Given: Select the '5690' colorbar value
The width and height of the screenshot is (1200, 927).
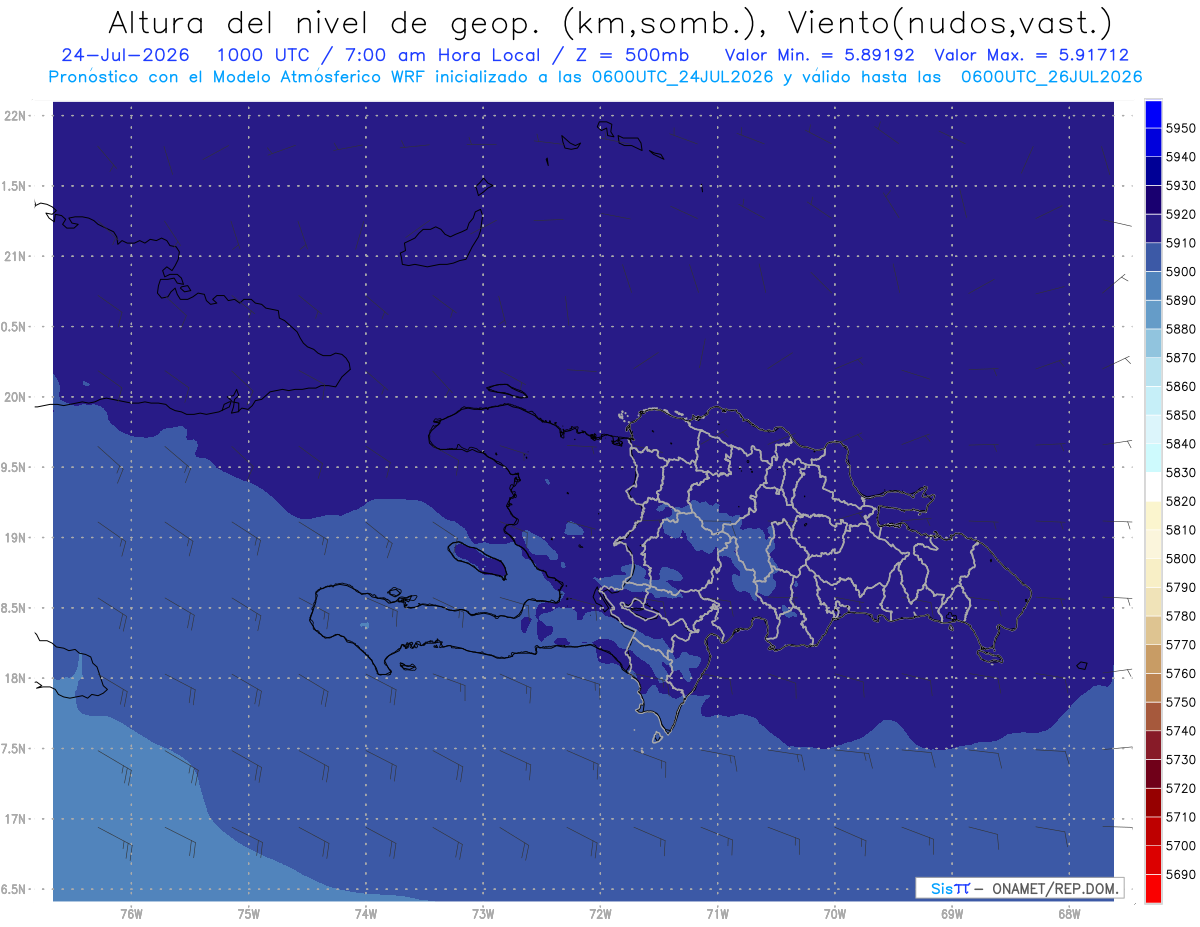Looking at the screenshot, I should [1180, 874].
